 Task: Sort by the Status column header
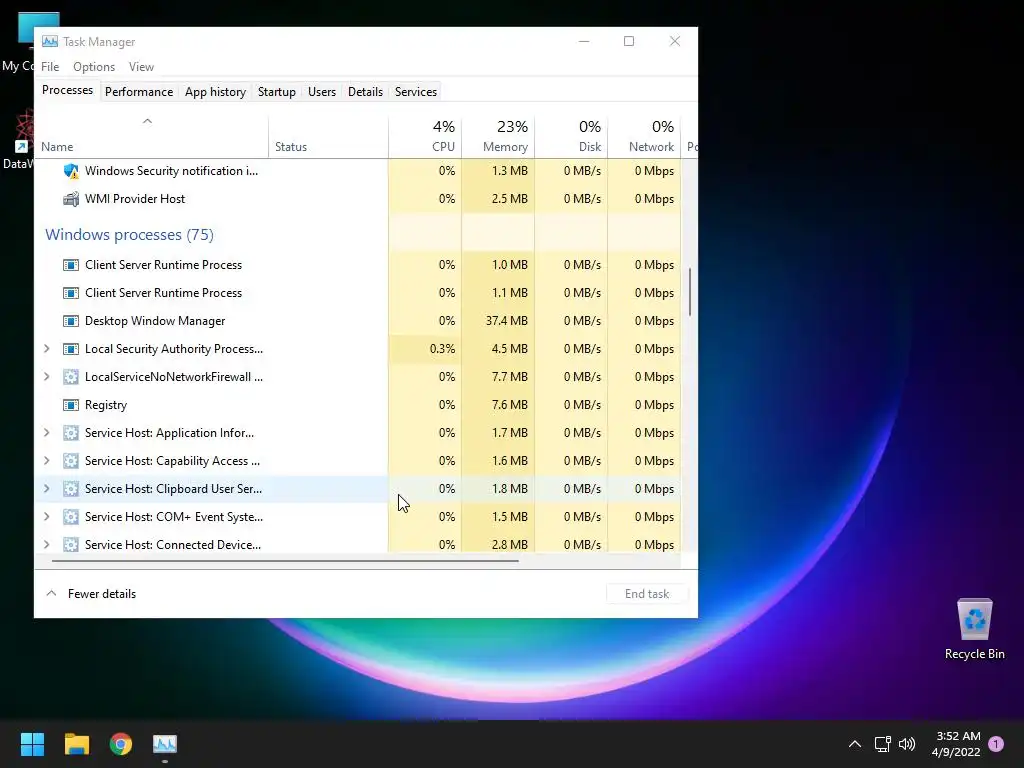pyautogui.click(x=328, y=137)
